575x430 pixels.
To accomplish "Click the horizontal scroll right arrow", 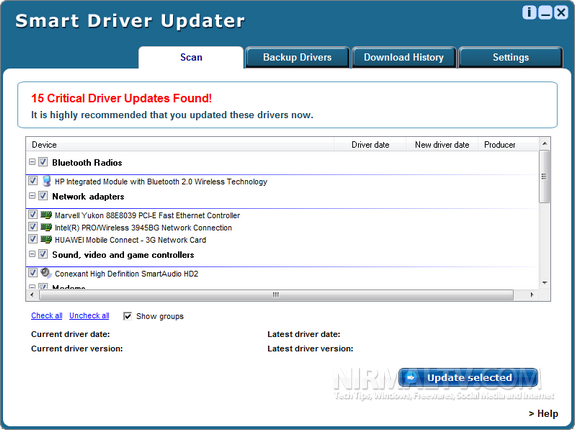I will pyautogui.click(x=532, y=295).
